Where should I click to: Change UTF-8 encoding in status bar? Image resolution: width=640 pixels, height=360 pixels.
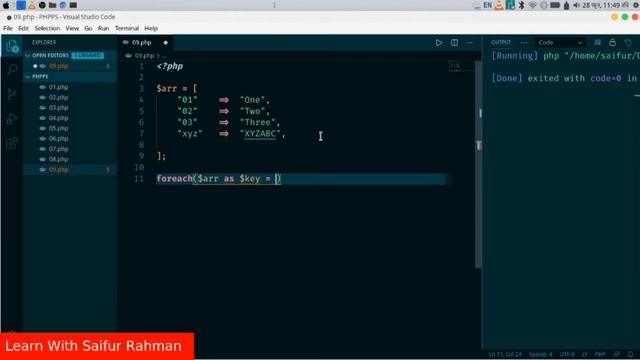point(567,354)
